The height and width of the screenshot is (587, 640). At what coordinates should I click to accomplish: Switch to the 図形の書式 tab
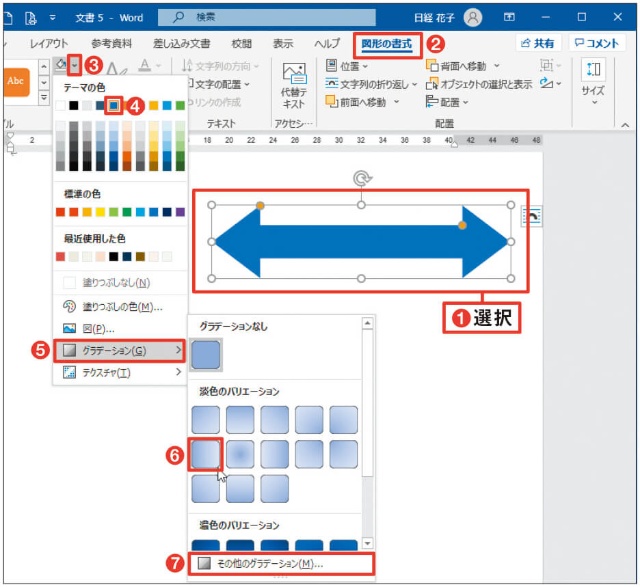pyautogui.click(x=388, y=44)
